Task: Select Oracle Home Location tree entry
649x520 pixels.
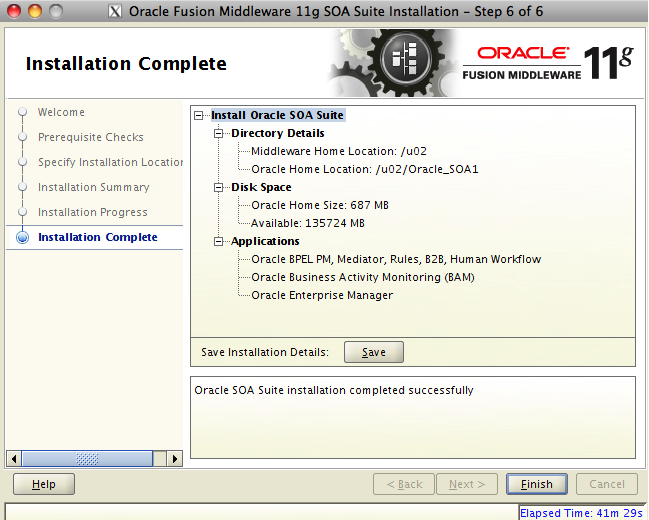Action: (364, 169)
